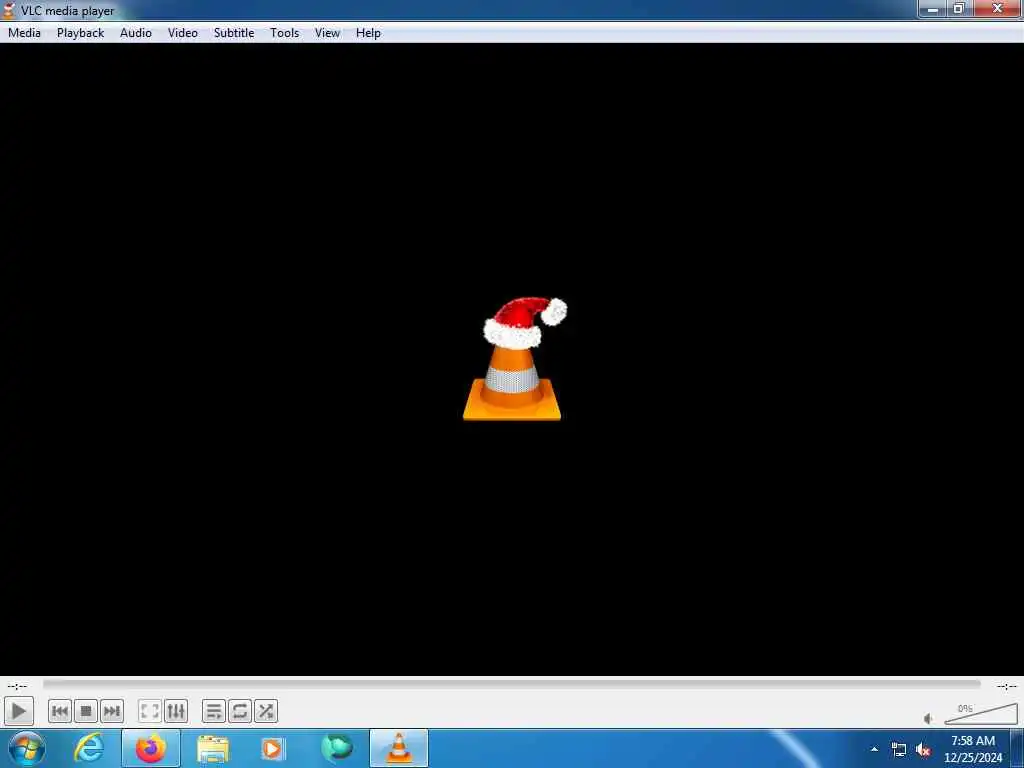Viewport: 1024px width, 768px height.
Task: Launch Internet Explorer from taskbar
Action: point(89,748)
